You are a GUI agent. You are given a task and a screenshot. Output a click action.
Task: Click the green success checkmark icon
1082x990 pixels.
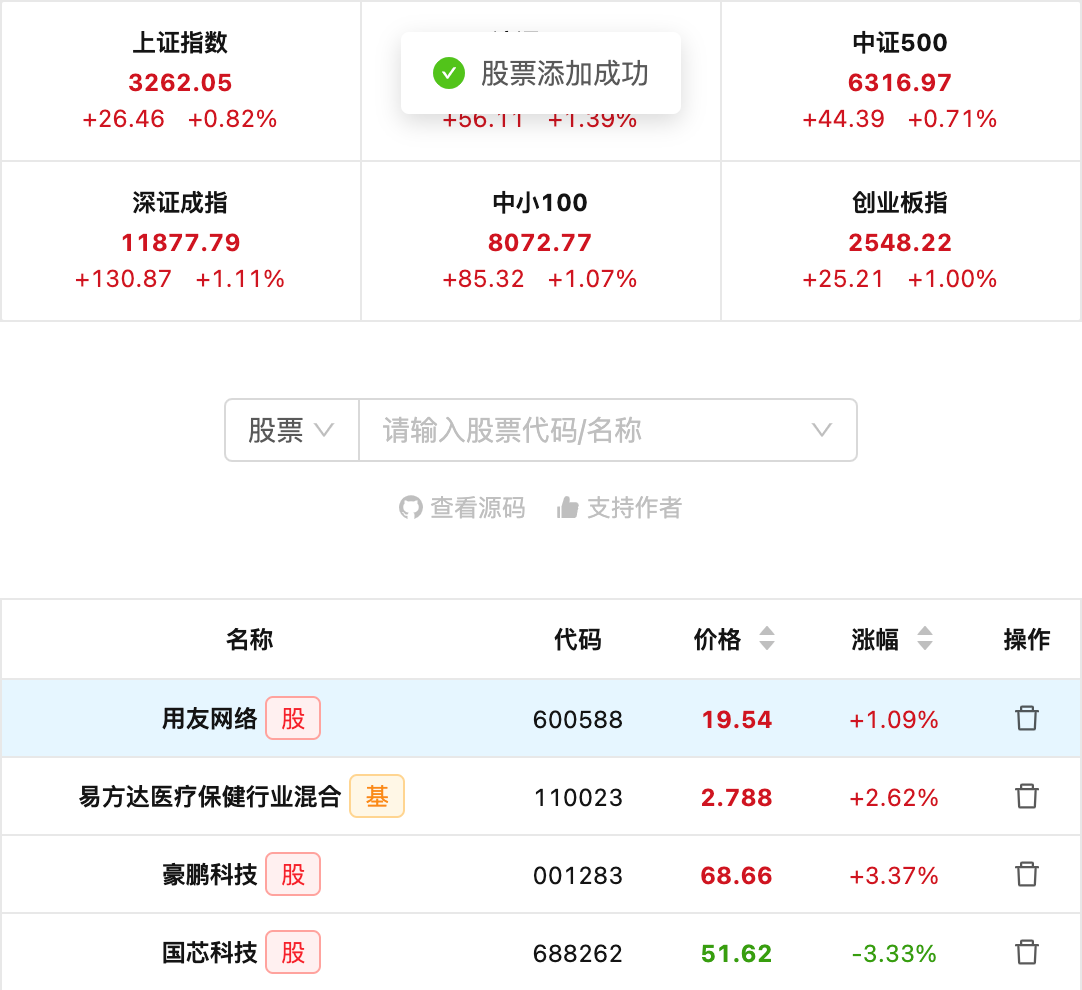point(449,73)
